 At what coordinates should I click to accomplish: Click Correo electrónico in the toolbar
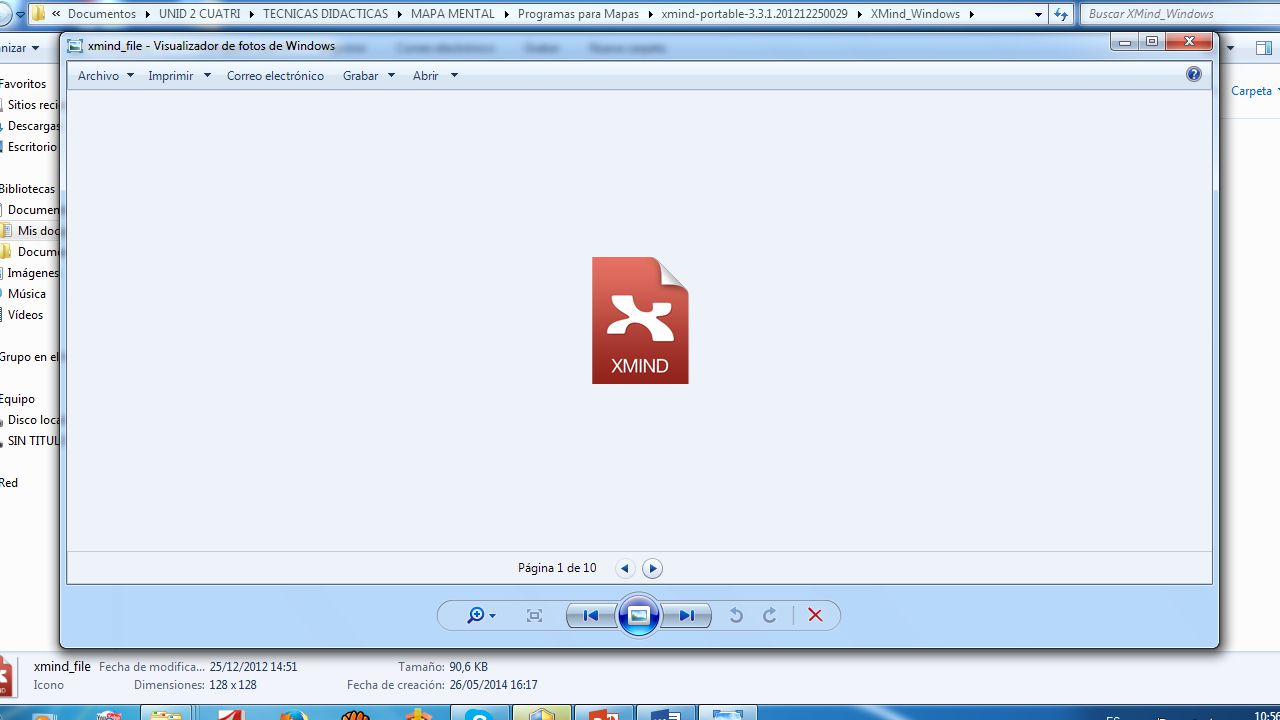tap(275, 76)
